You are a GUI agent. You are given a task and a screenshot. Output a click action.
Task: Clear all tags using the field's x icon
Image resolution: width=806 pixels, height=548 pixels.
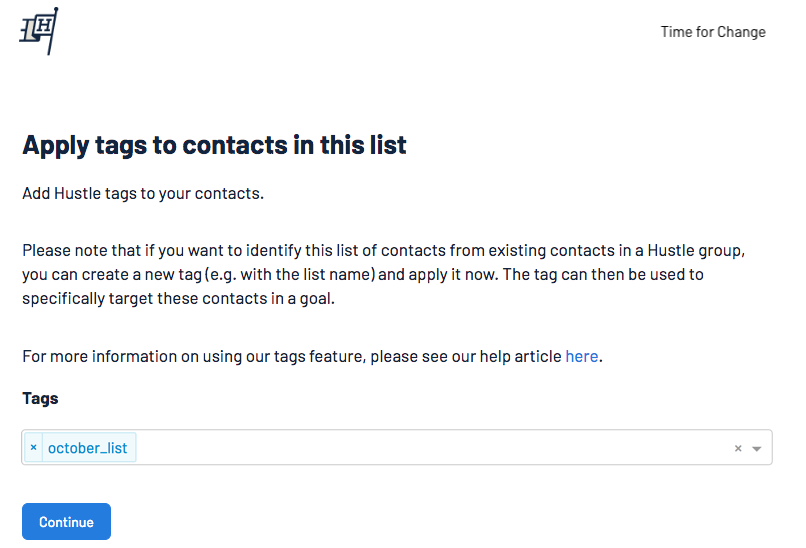tap(738, 448)
